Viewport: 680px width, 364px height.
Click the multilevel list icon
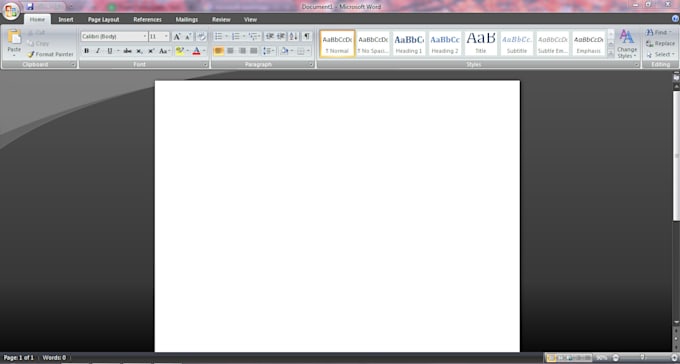click(x=253, y=36)
